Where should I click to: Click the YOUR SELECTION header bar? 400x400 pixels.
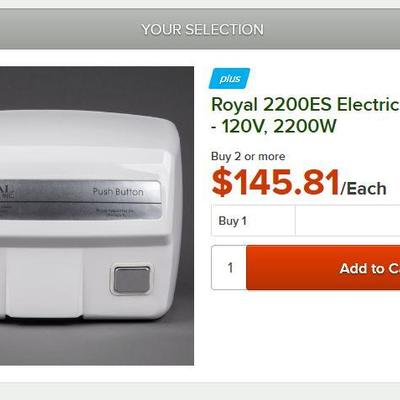(200, 30)
